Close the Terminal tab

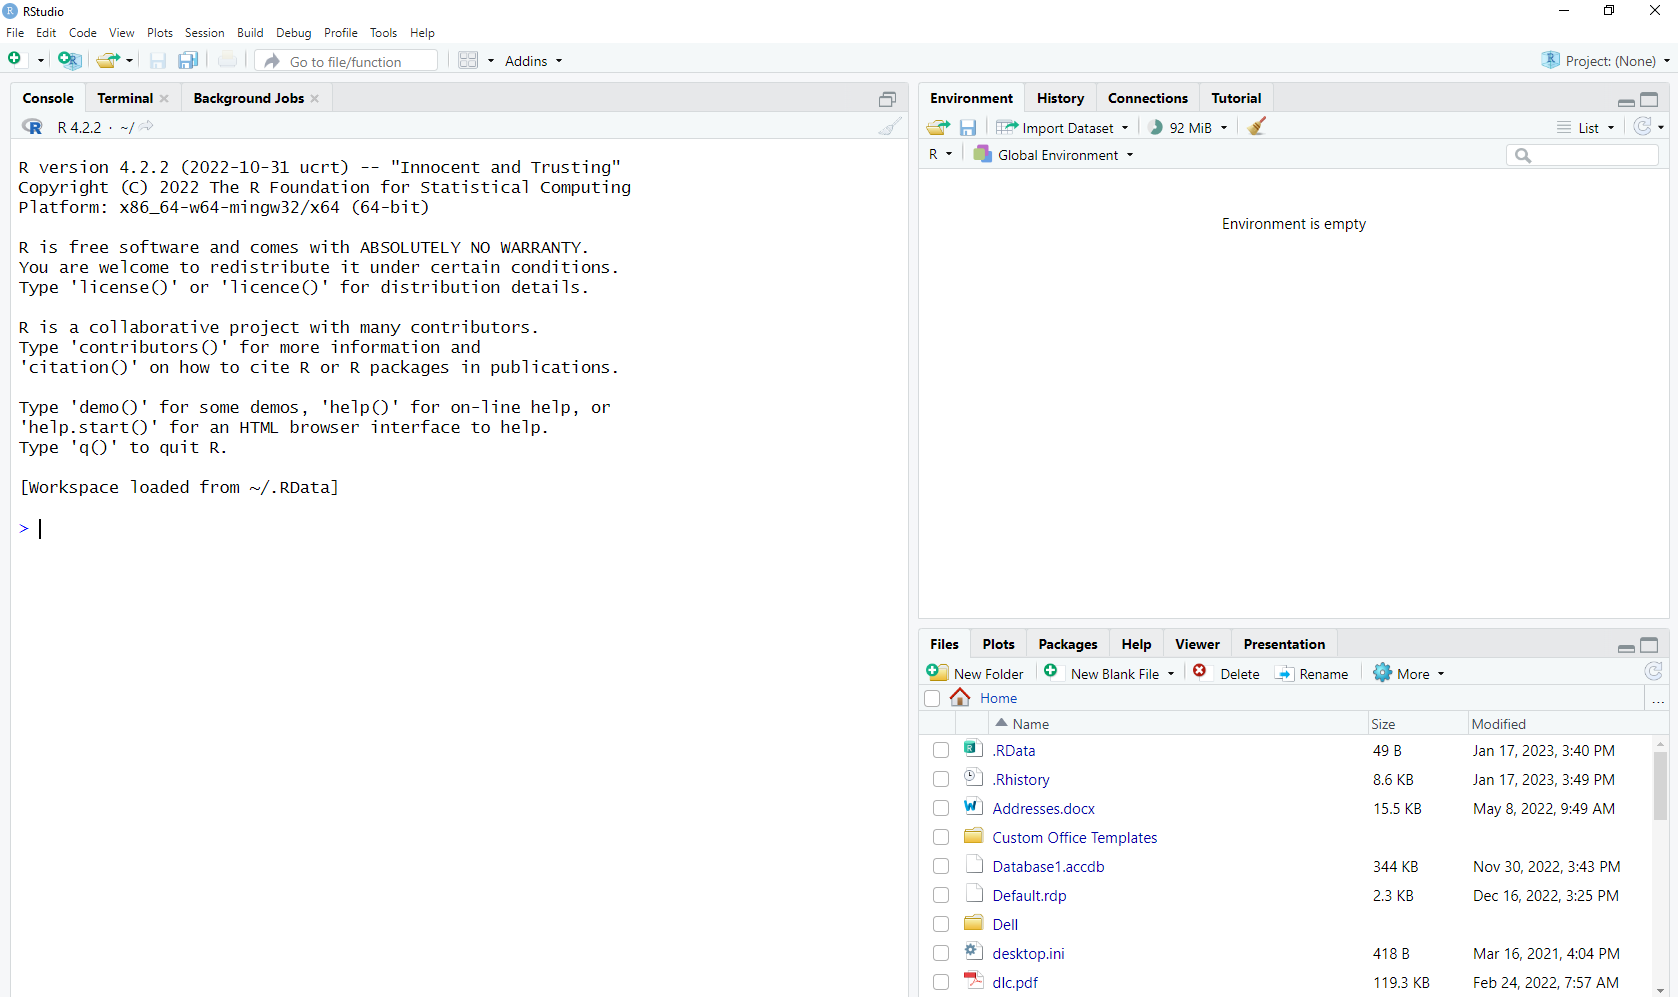(164, 98)
